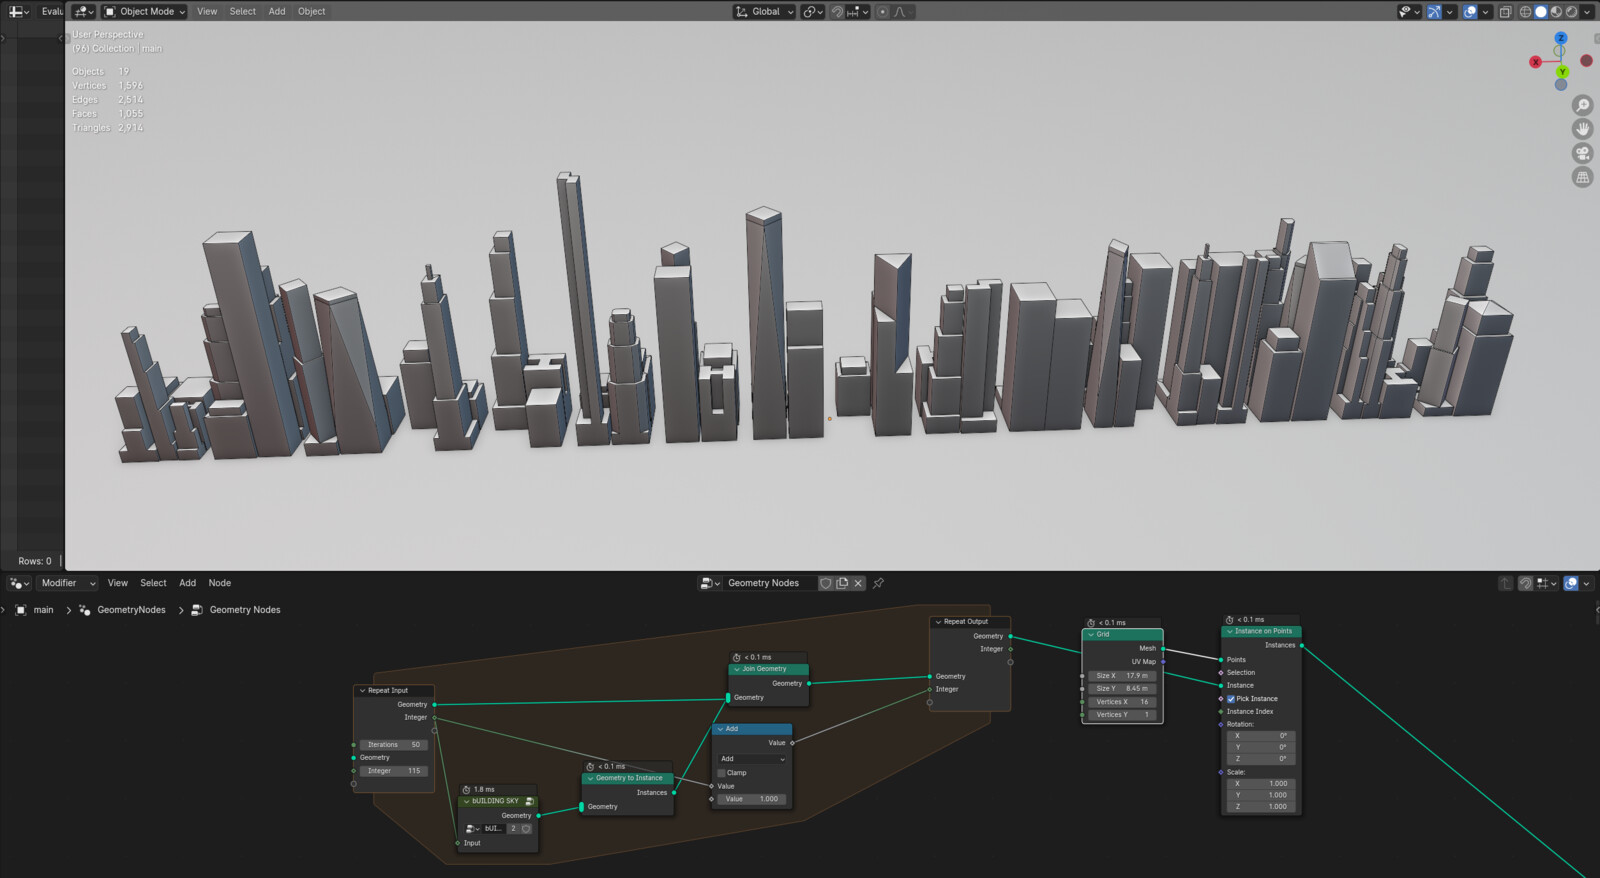Image resolution: width=1600 pixels, height=878 pixels.
Task: Toggle X-ray mode
Action: (1505, 11)
